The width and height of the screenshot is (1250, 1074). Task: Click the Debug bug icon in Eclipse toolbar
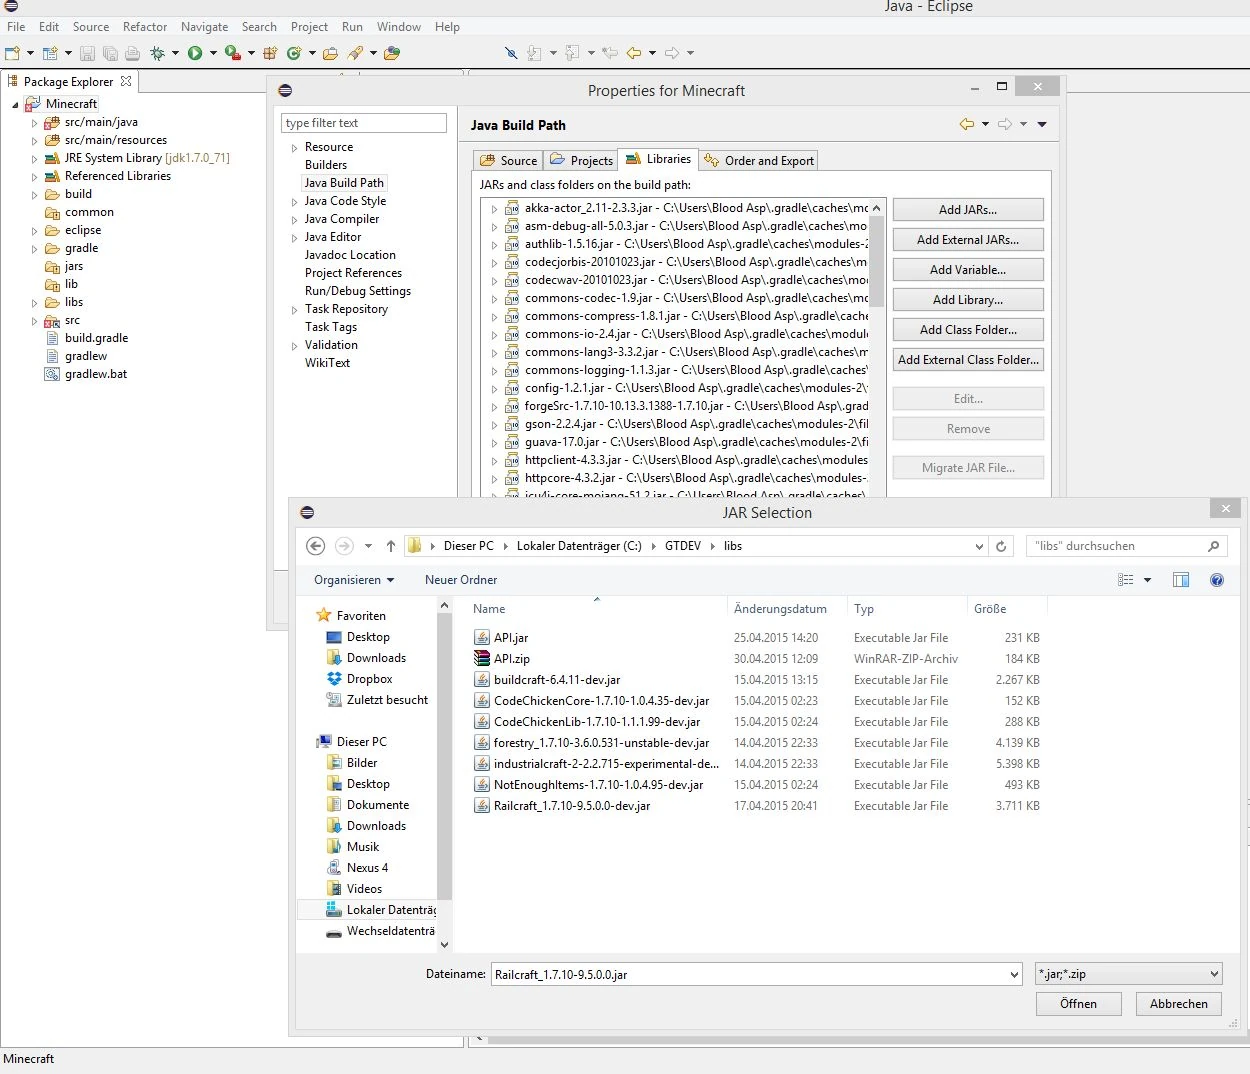click(x=157, y=53)
